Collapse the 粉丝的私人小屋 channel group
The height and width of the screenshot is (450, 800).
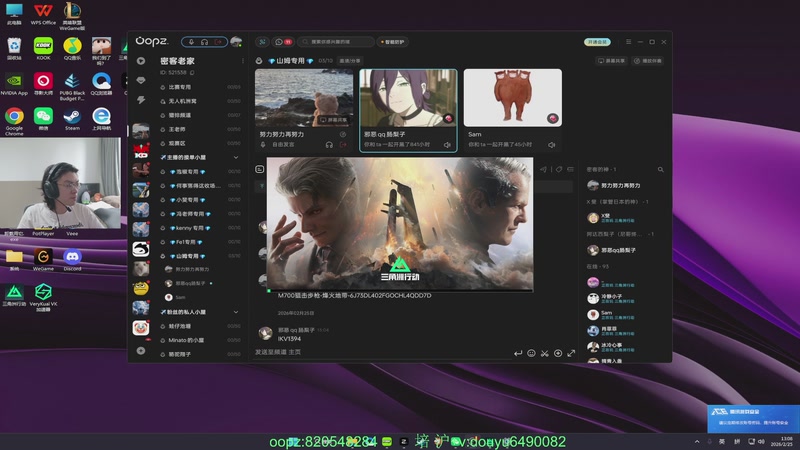(x=236, y=312)
